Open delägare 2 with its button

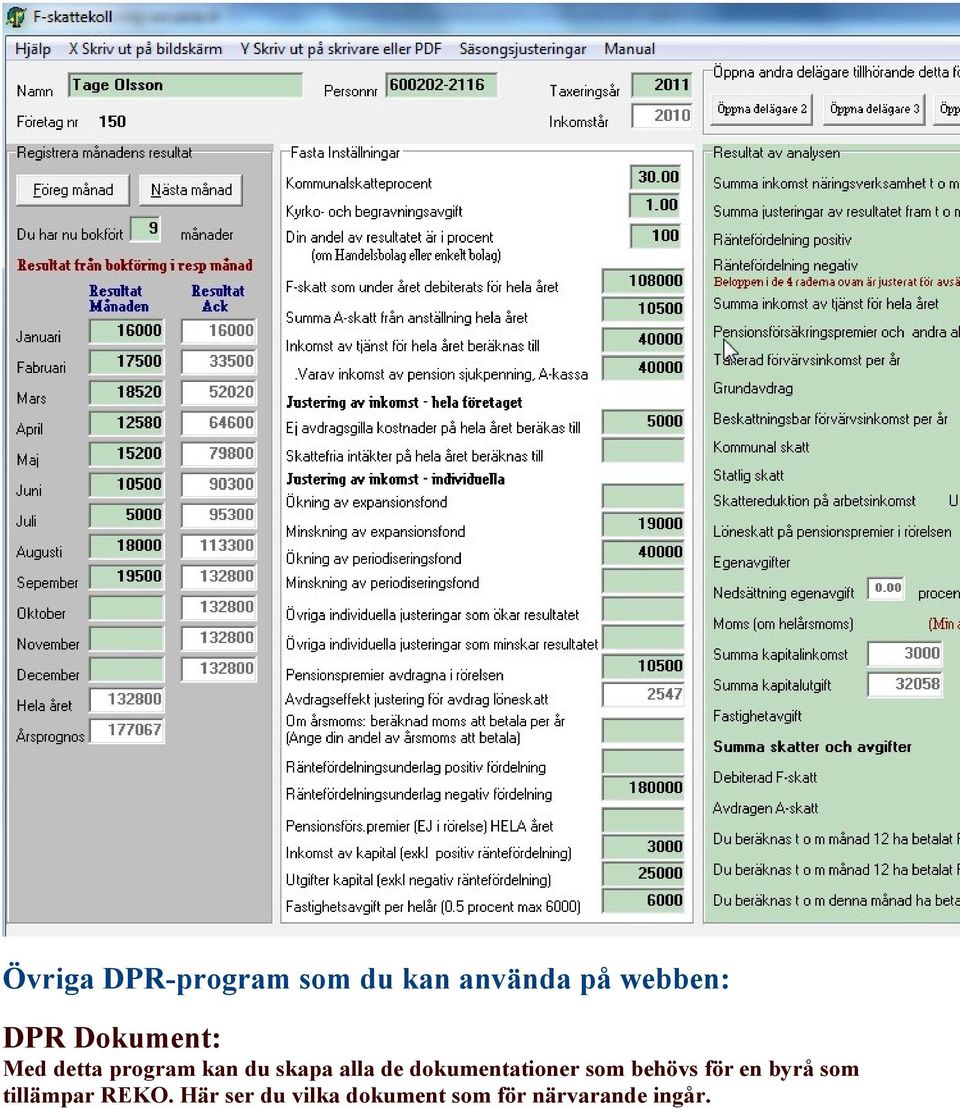(x=761, y=109)
